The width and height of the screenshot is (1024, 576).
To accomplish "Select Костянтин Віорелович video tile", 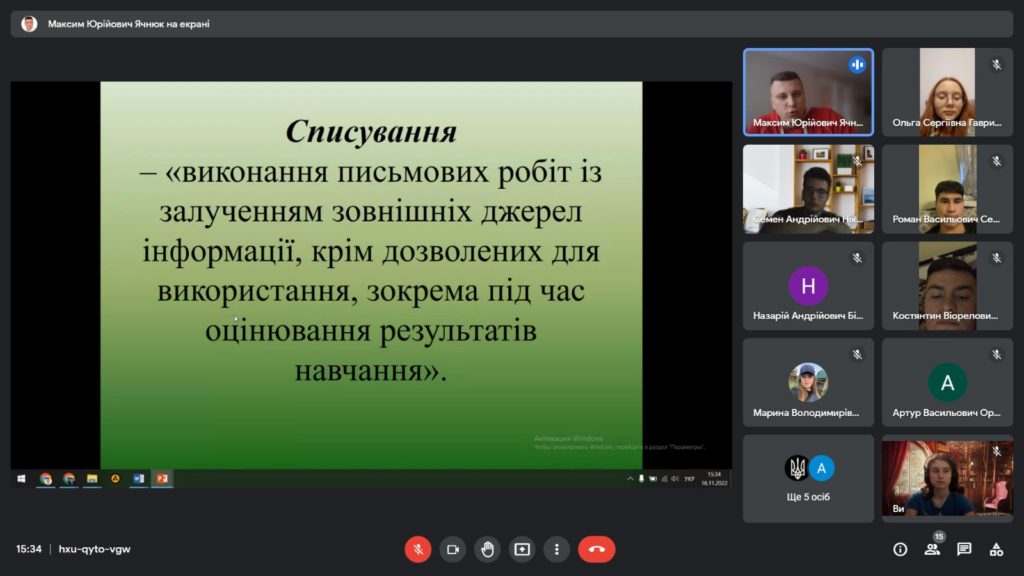I will click(x=947, y=285).
